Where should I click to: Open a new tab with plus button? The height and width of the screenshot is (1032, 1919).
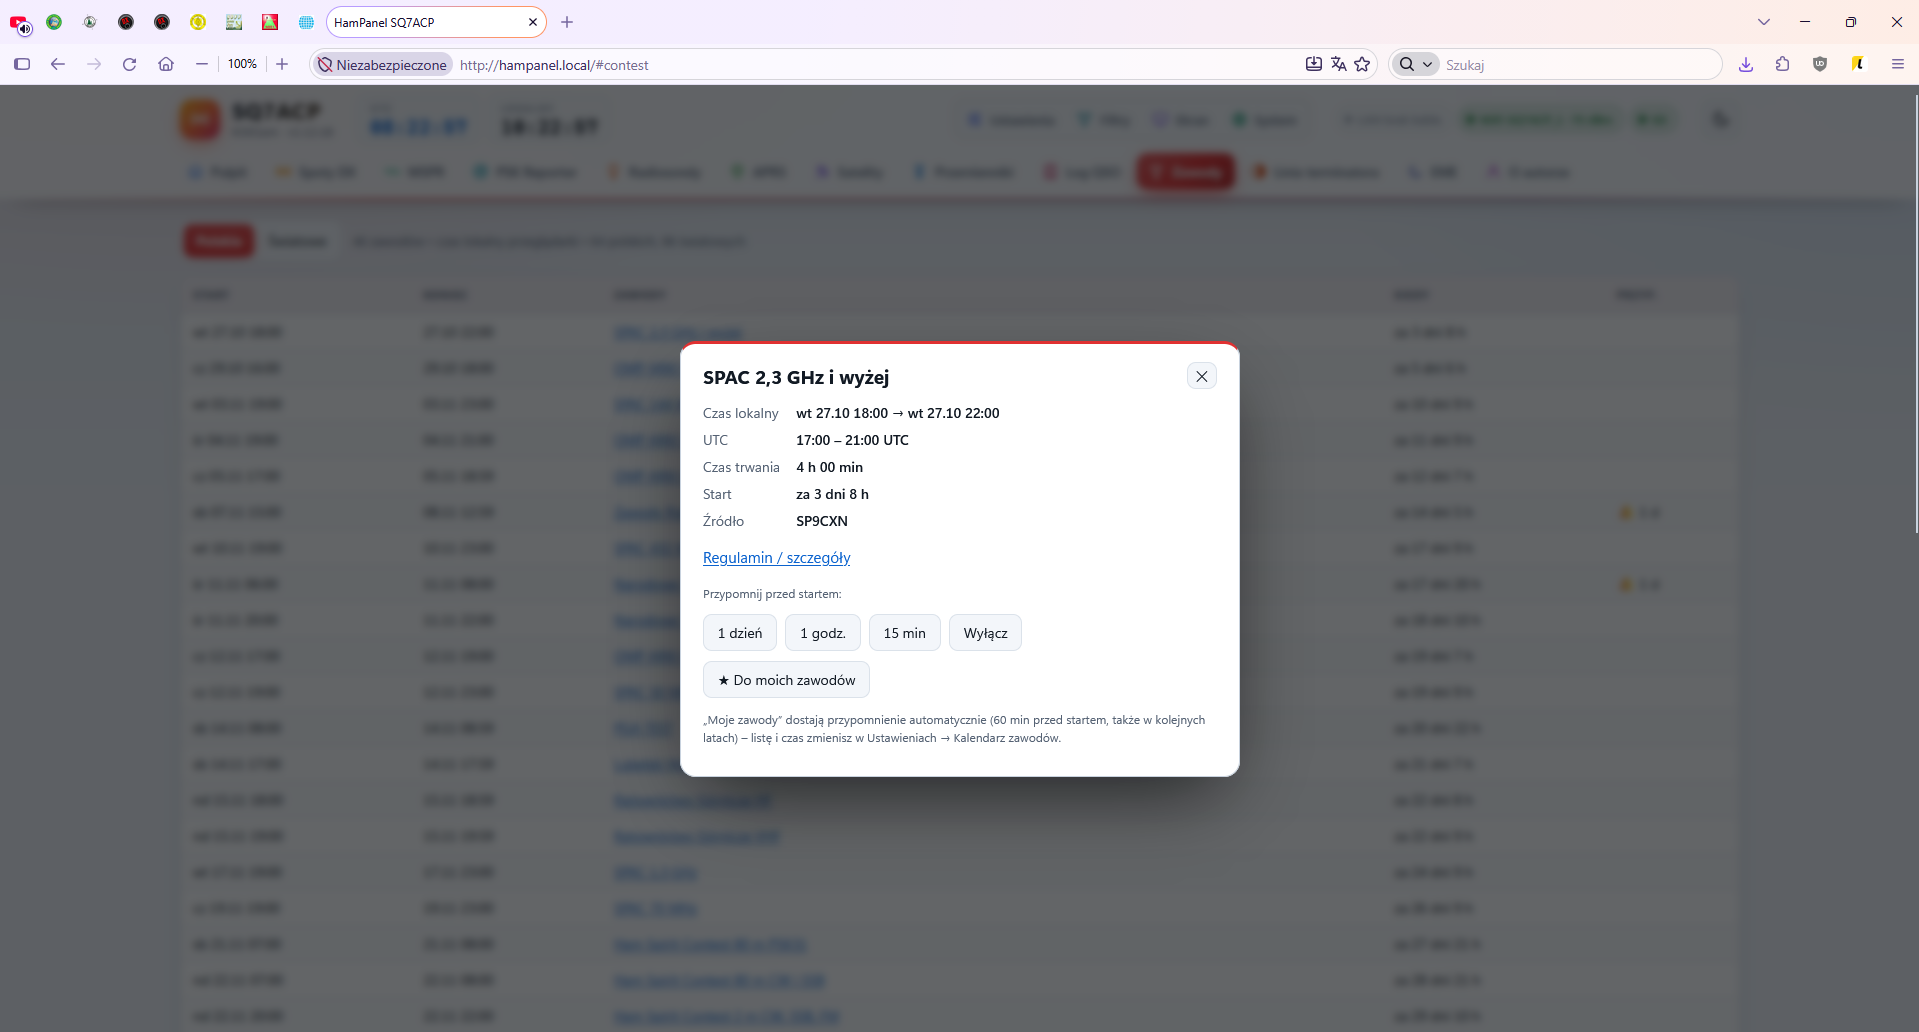(567, 22)
